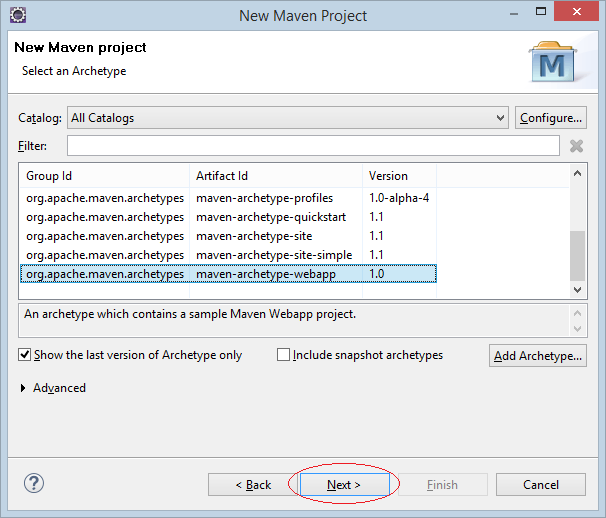Image resolution: width=606 pixels, height=518 pixels.
Task: Select the maven-archetype-site row
Action: 228,236
